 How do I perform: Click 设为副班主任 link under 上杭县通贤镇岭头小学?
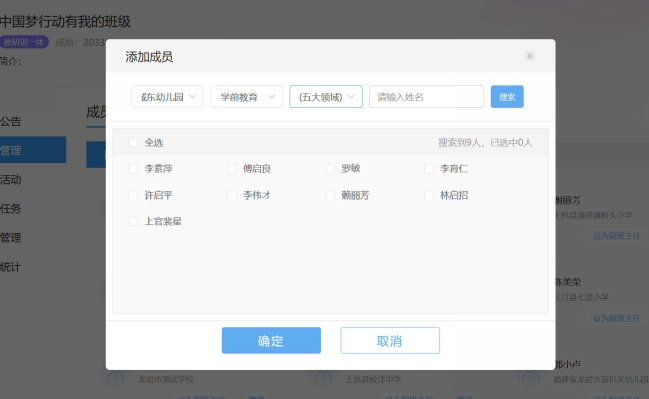tap(616, 236)
